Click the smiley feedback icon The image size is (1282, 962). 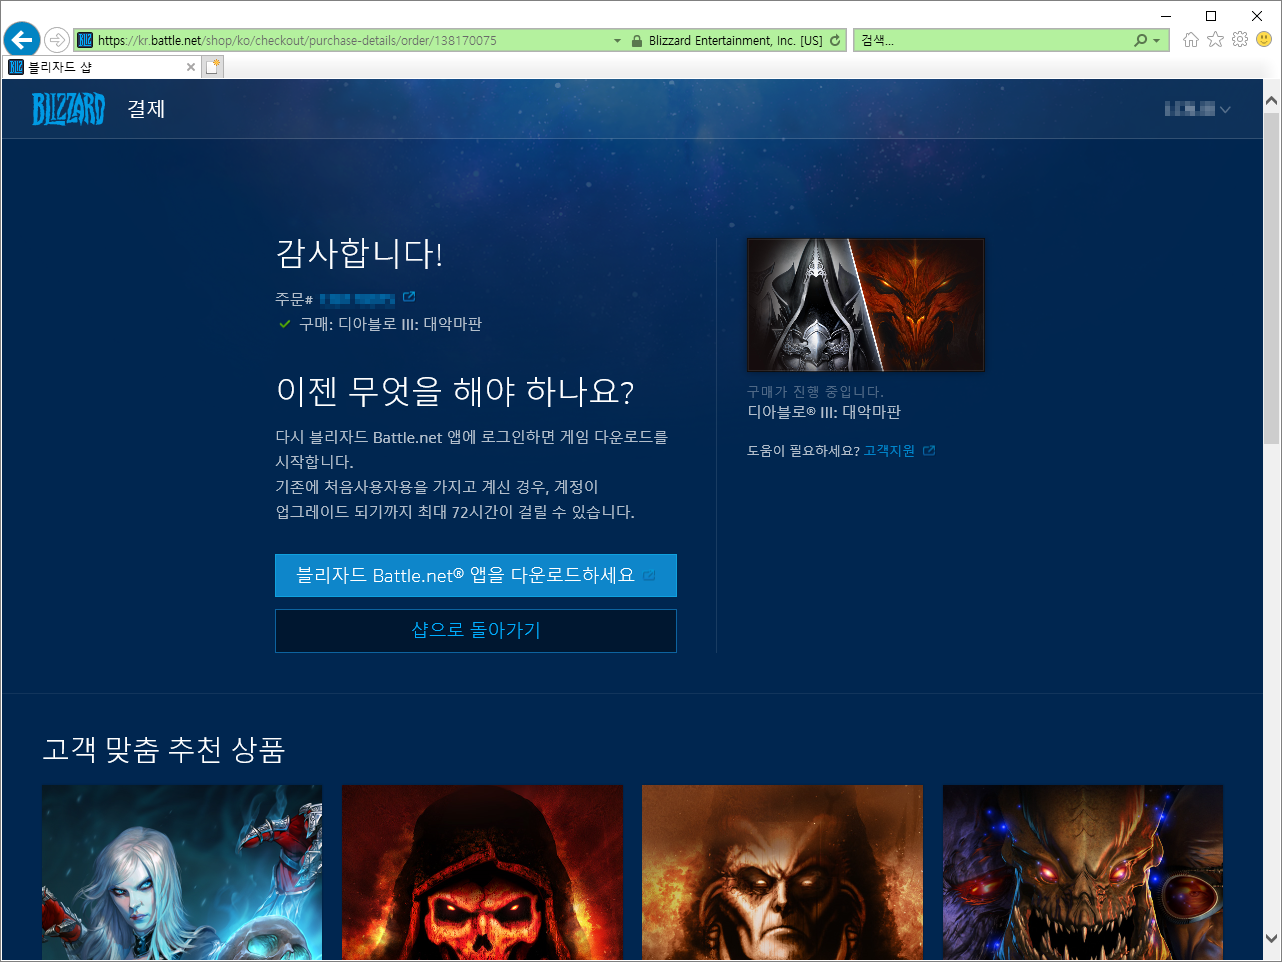pyautogui.click(x=1264, y=39)
